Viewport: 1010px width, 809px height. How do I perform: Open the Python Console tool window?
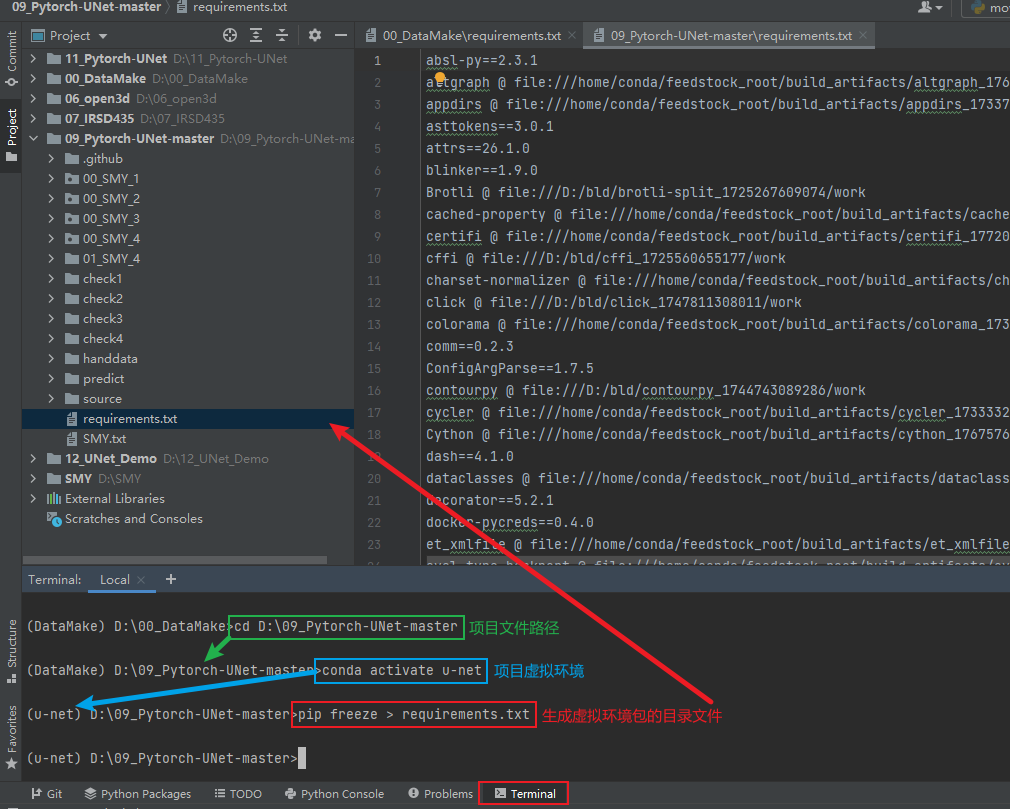click(x=334, y=794)
